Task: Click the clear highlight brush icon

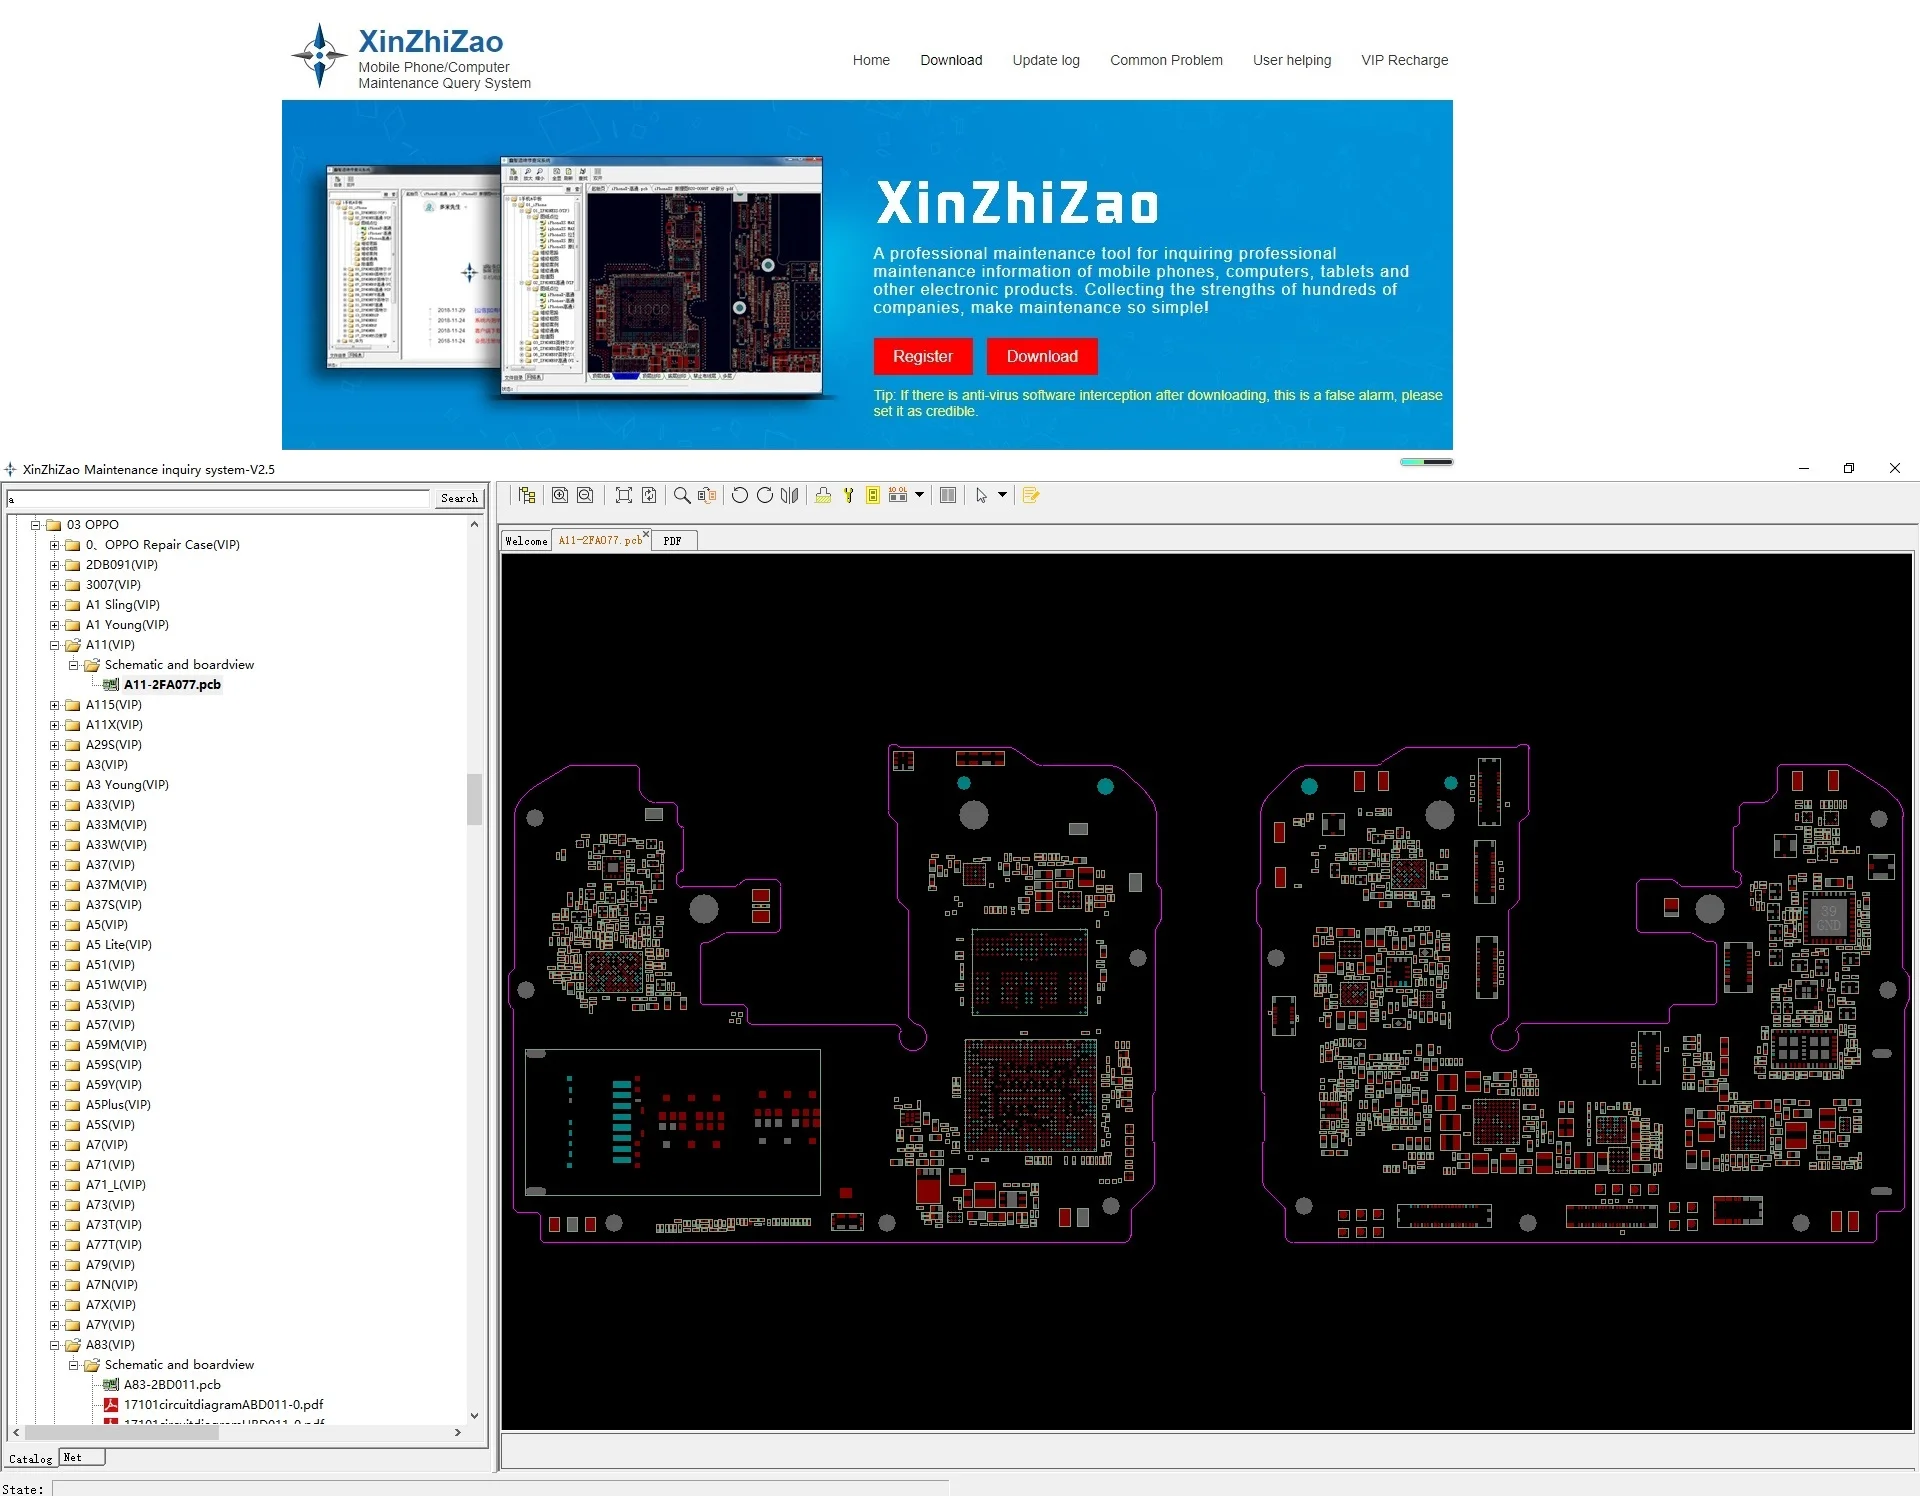Action: pos(823,495)
